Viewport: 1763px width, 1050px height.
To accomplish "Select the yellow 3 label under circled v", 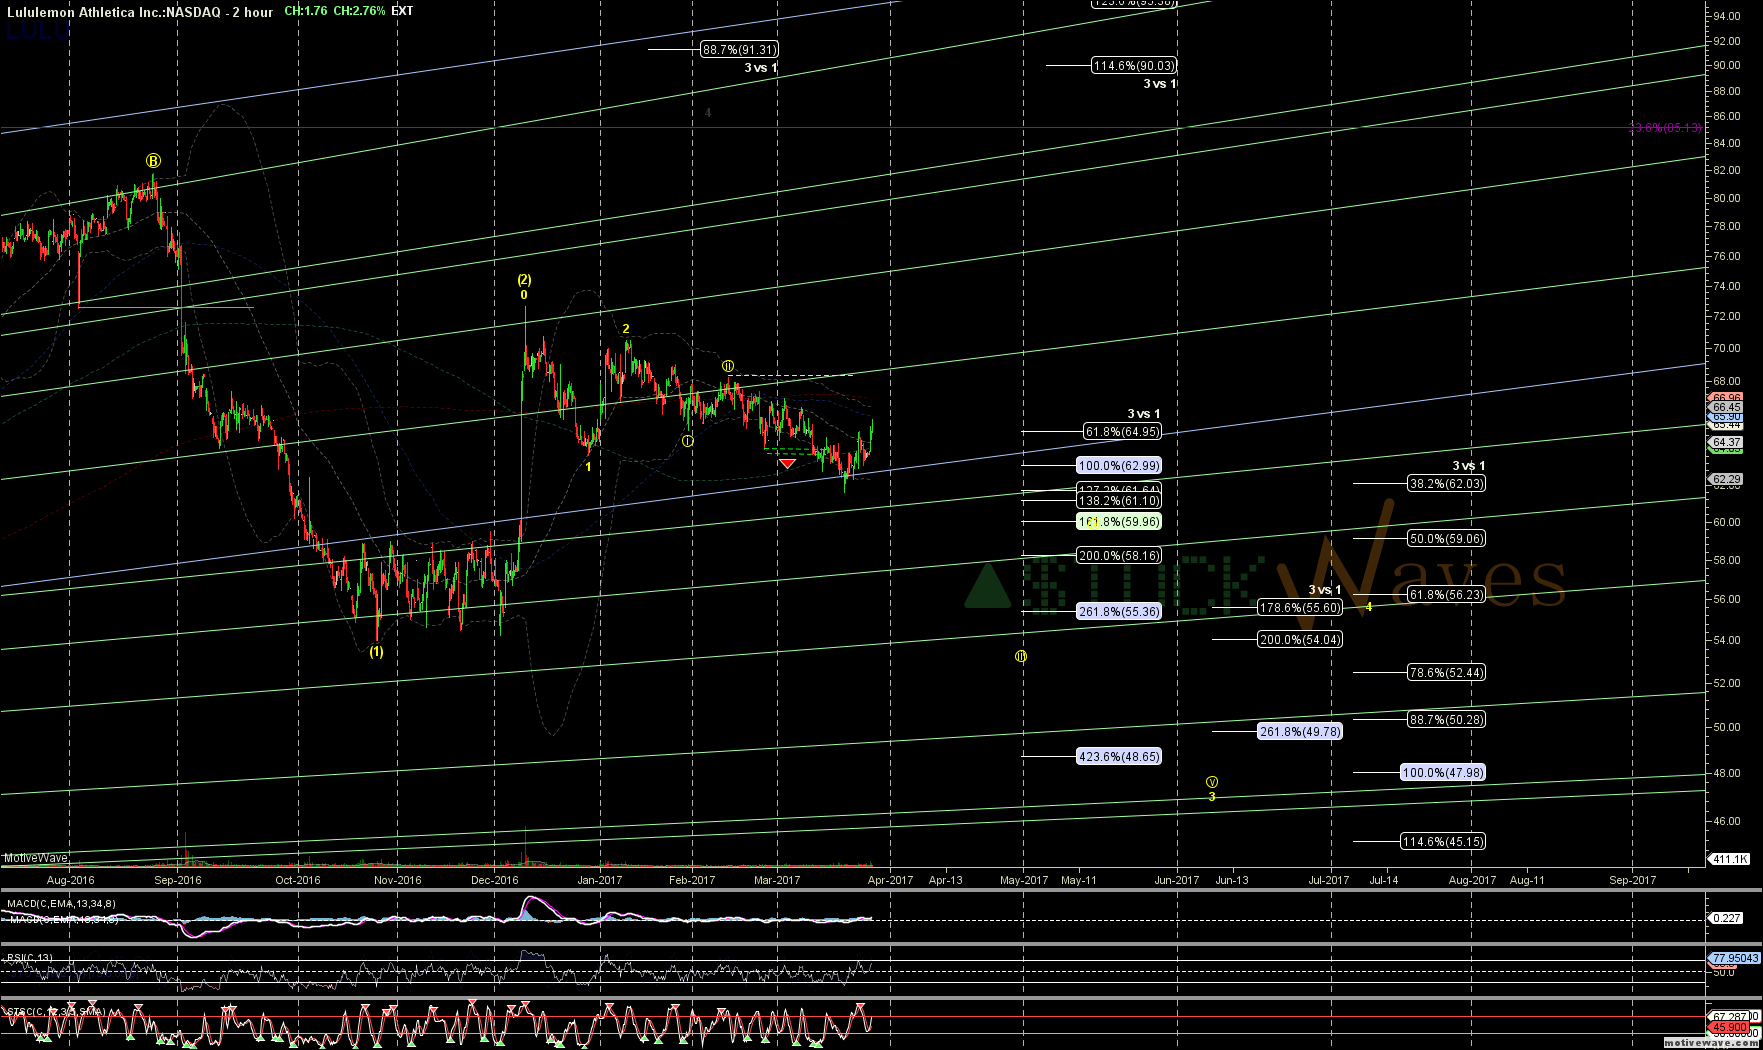I will click(x=1212, y=797).
